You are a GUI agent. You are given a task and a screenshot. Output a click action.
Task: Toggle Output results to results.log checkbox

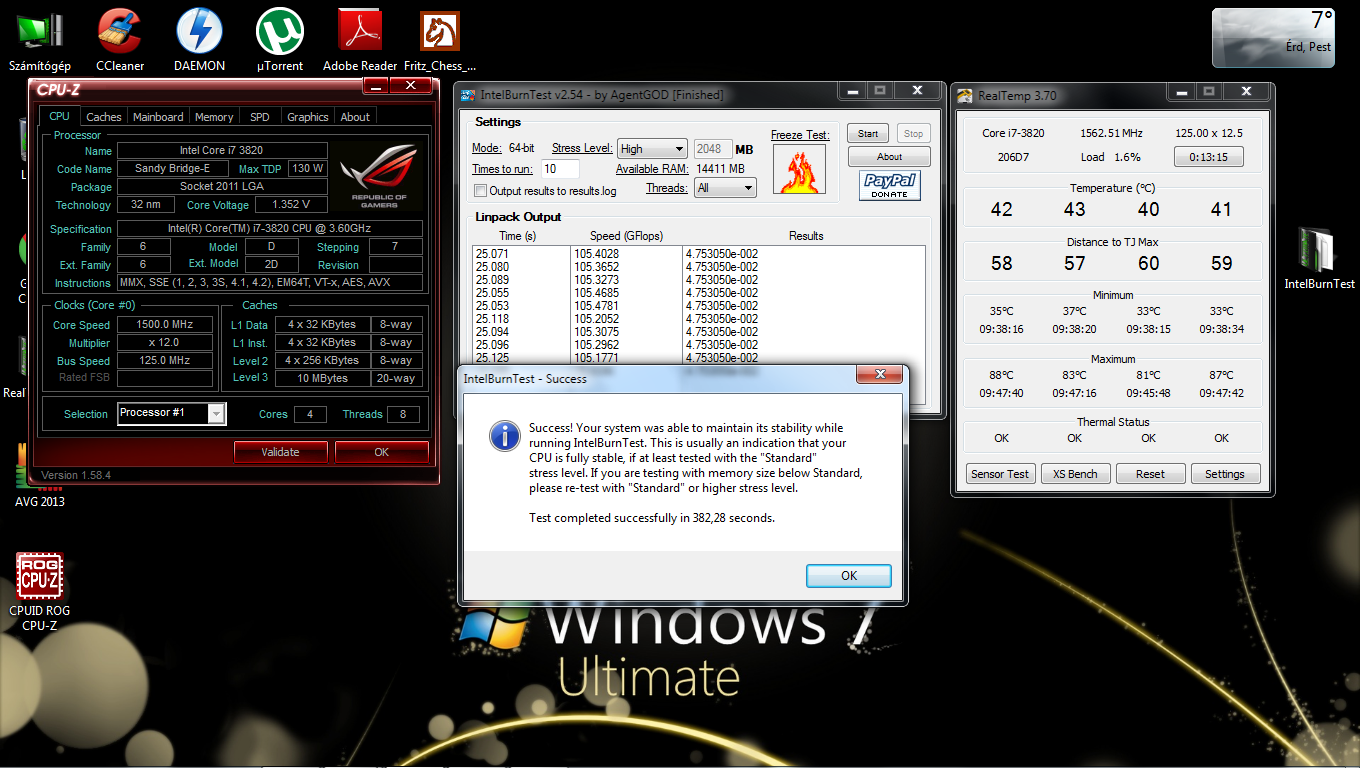[x=480, y=191]
